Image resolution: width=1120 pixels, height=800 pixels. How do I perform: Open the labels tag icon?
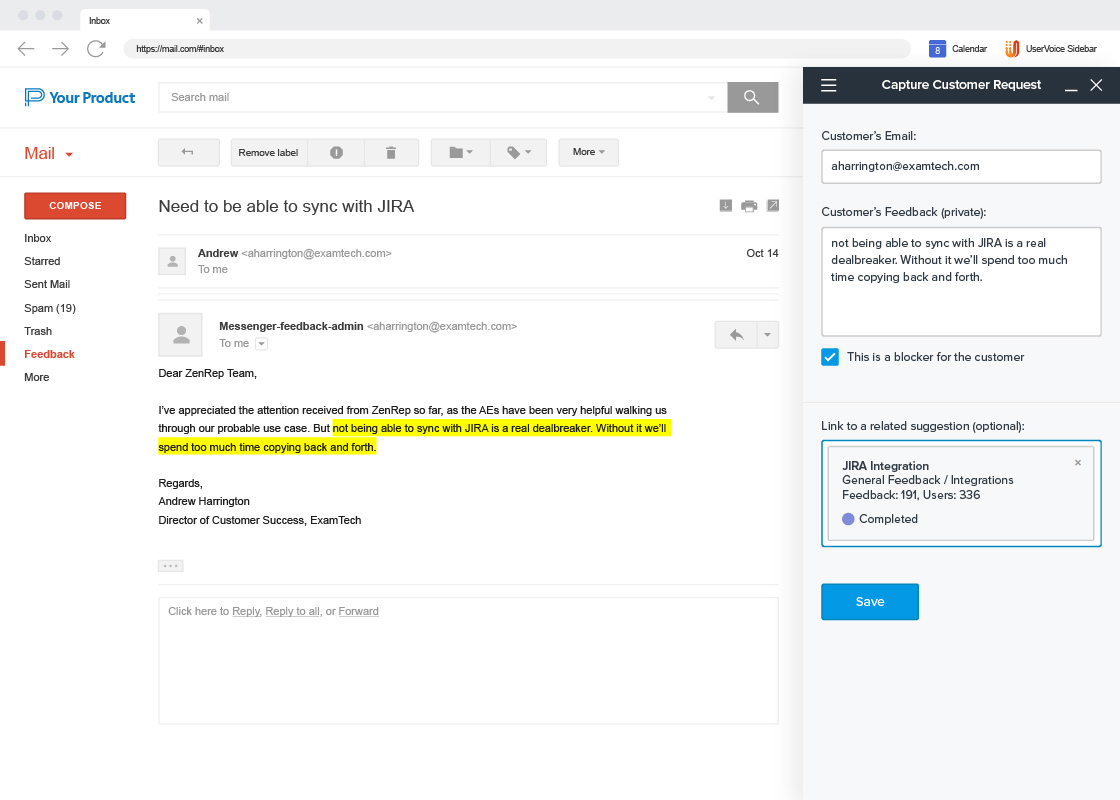pos(519,152)
